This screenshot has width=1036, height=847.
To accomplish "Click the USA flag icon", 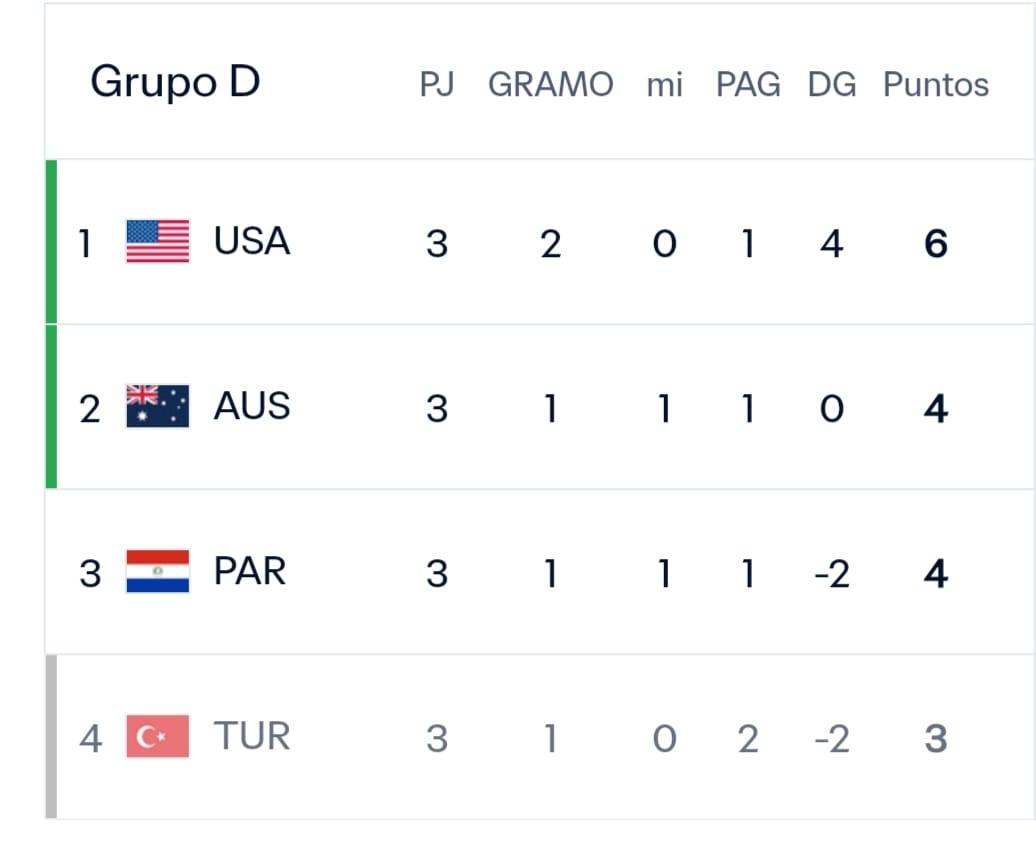I will 157,241.
